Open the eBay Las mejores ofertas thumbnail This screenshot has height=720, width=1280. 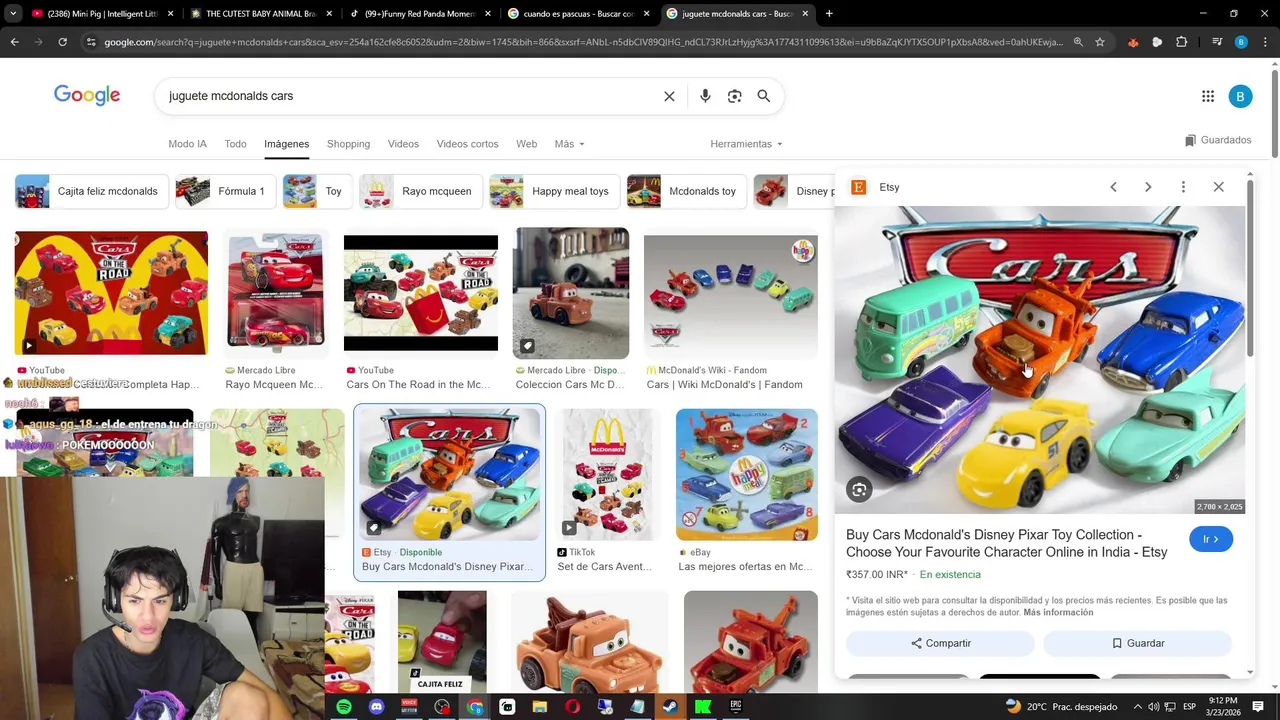[x=746, y=474]
